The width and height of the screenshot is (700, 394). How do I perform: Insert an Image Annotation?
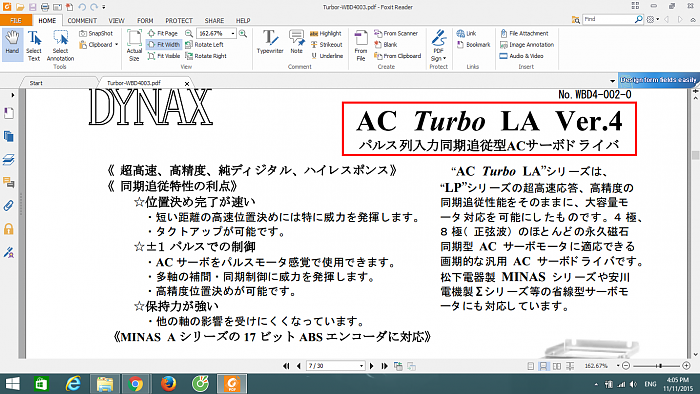click(x=527, y=45)
